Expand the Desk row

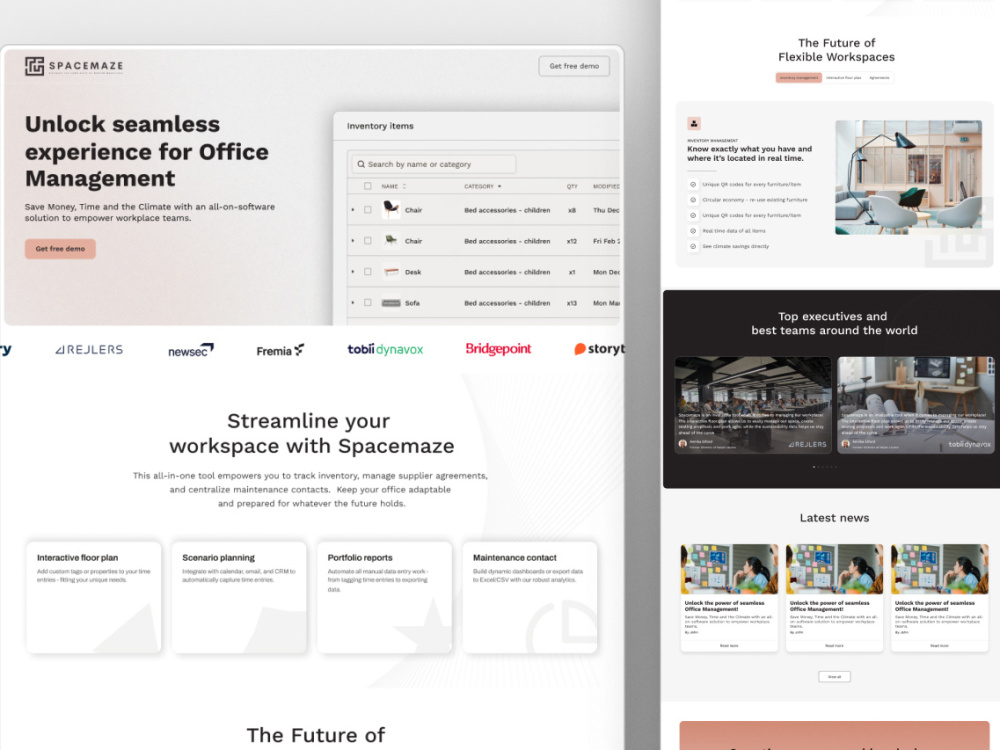(x=353, y=272)
